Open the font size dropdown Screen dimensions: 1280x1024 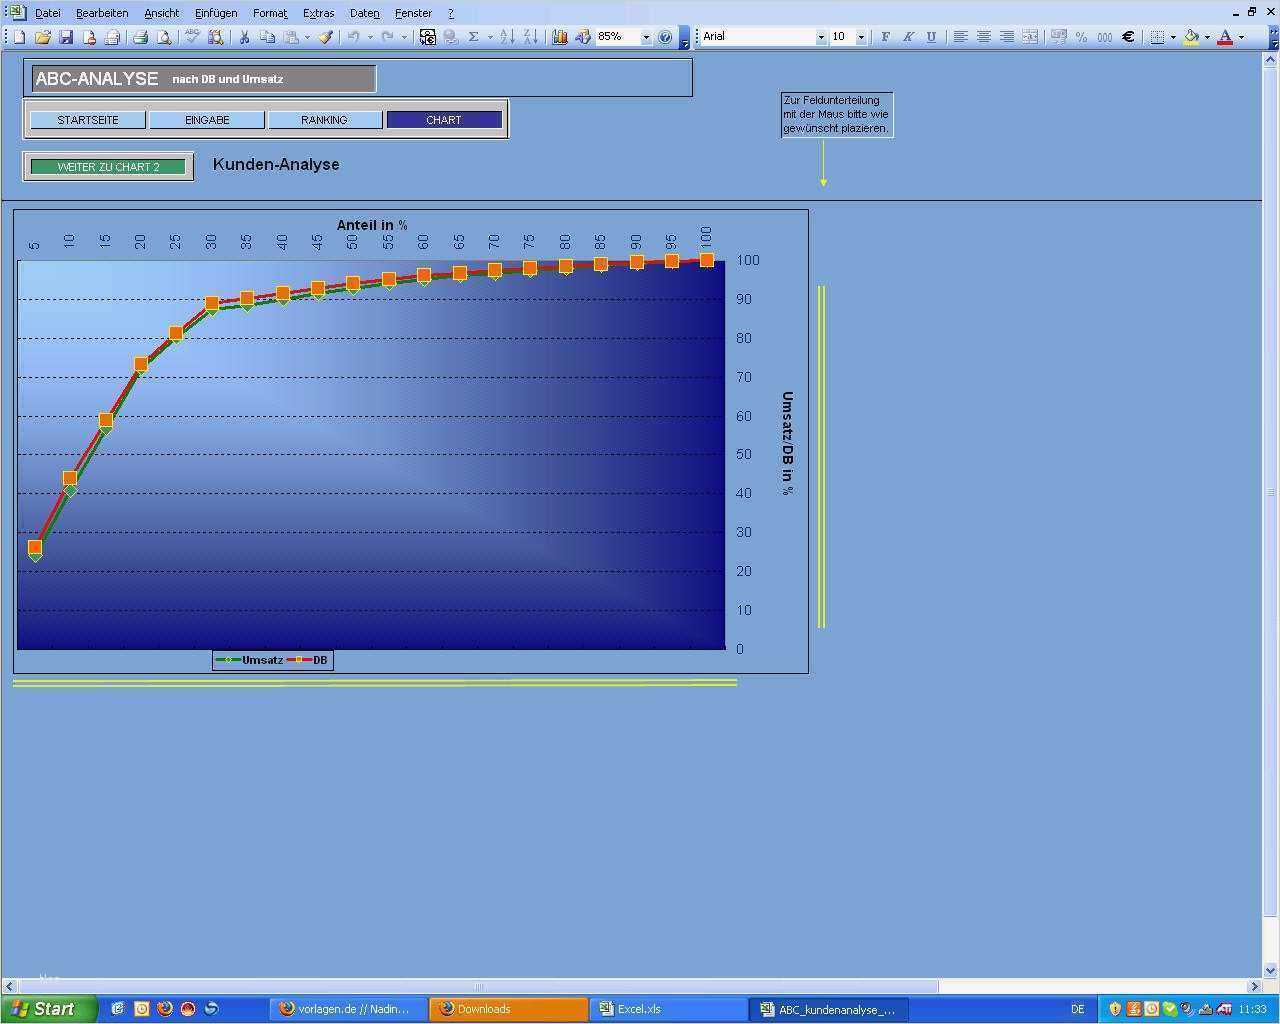click(x=861, y=37)
